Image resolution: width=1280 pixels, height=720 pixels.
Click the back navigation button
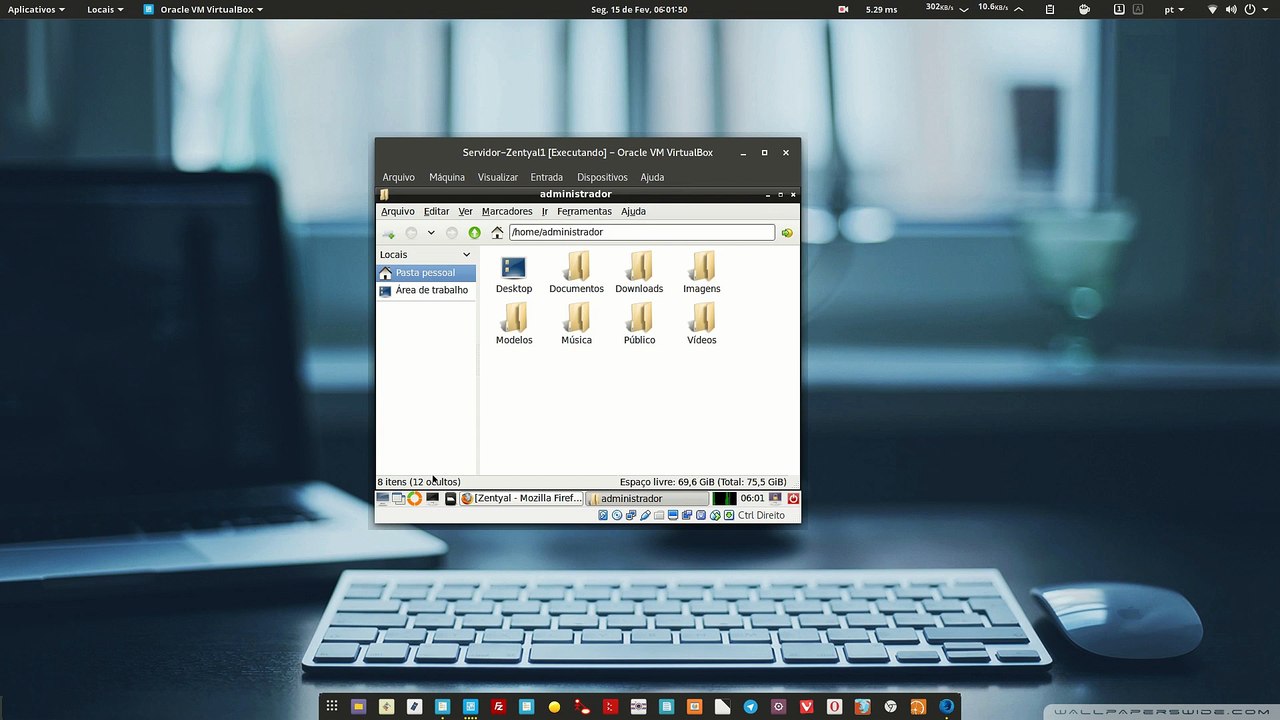411,233
